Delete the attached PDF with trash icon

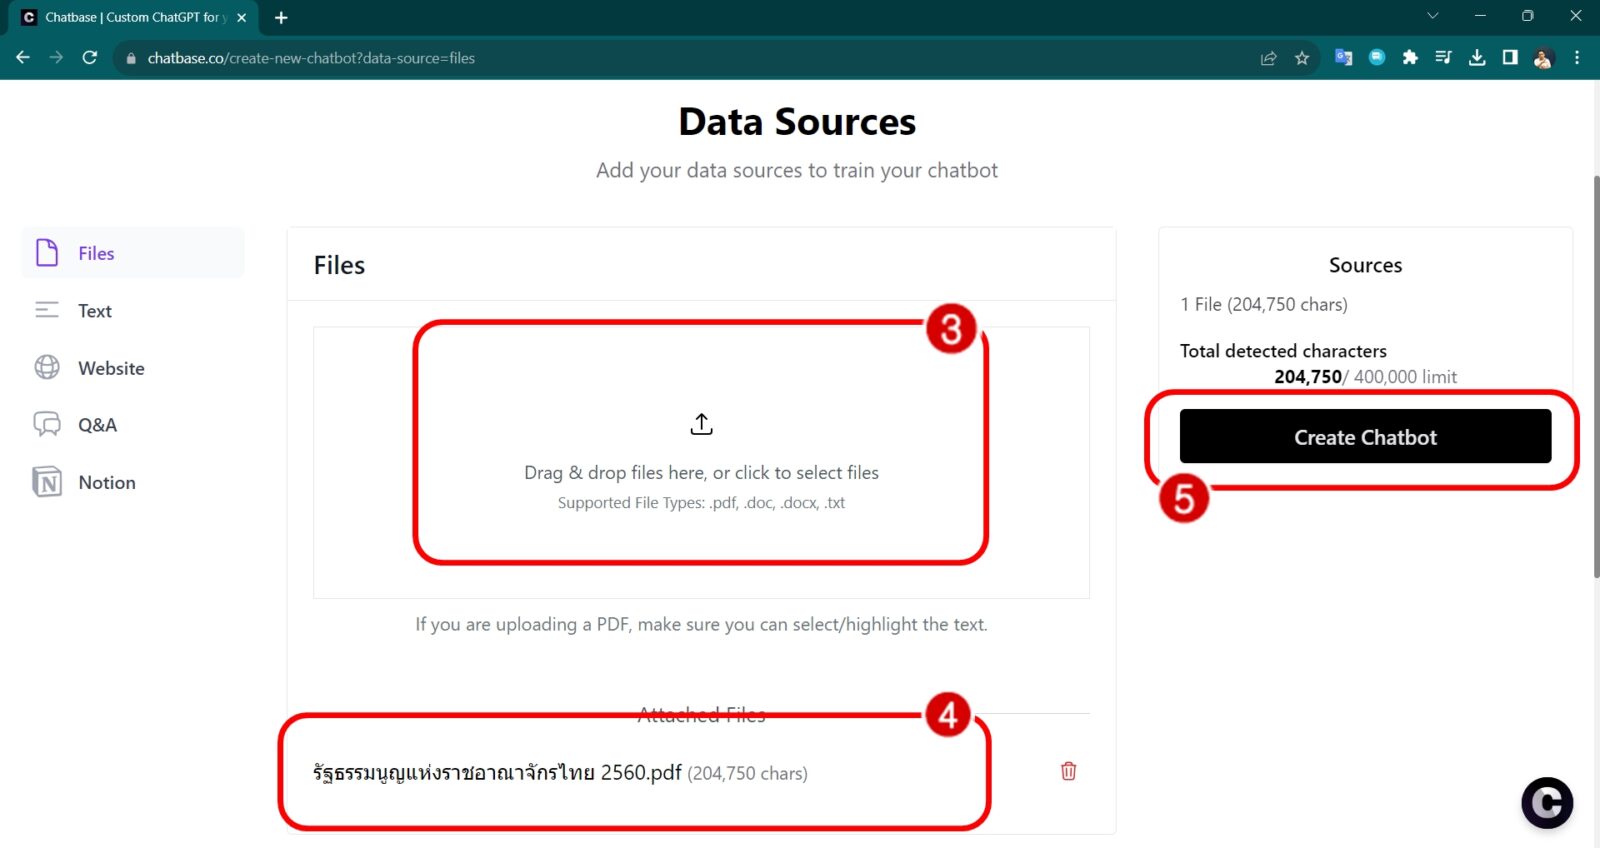[x=1068, y=771]
